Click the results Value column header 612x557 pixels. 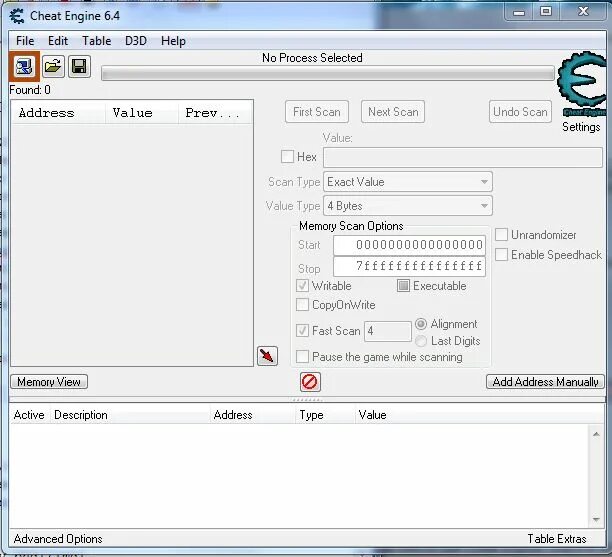coord(142,113)
